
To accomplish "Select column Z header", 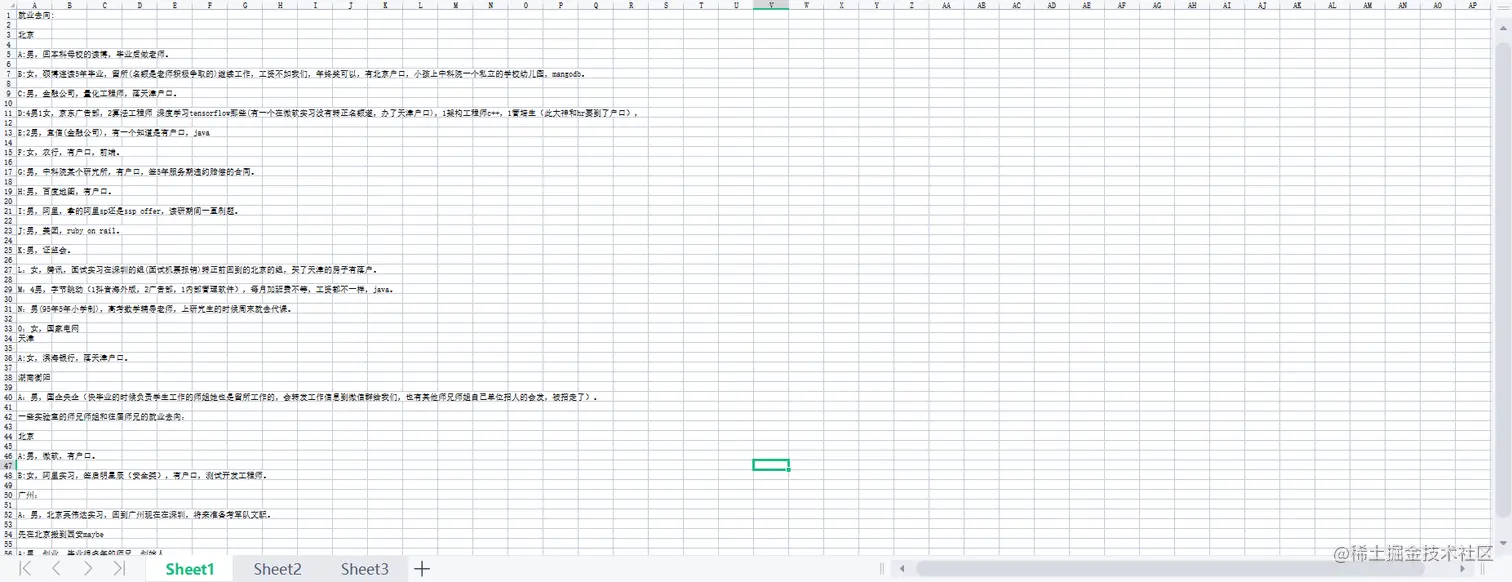I will [x=912, y=5].
